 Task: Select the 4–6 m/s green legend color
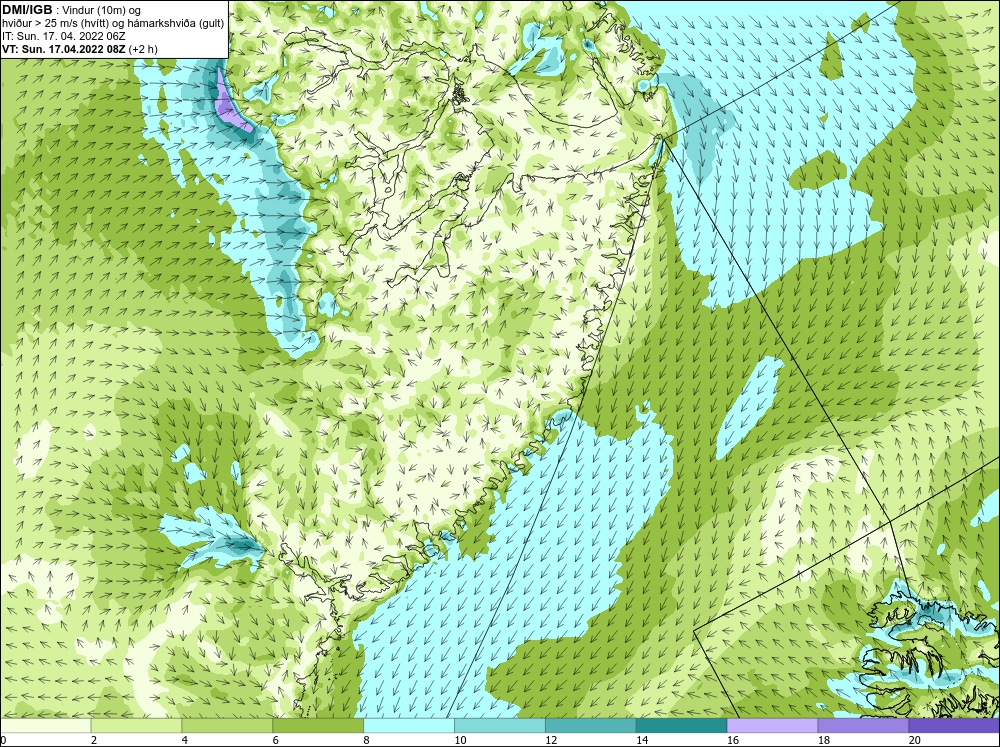pos(227,725)
